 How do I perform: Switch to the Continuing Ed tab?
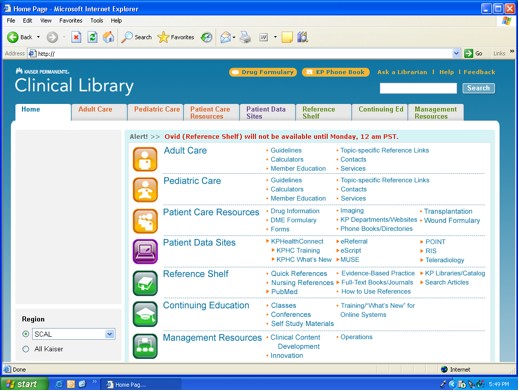[380, 112]
